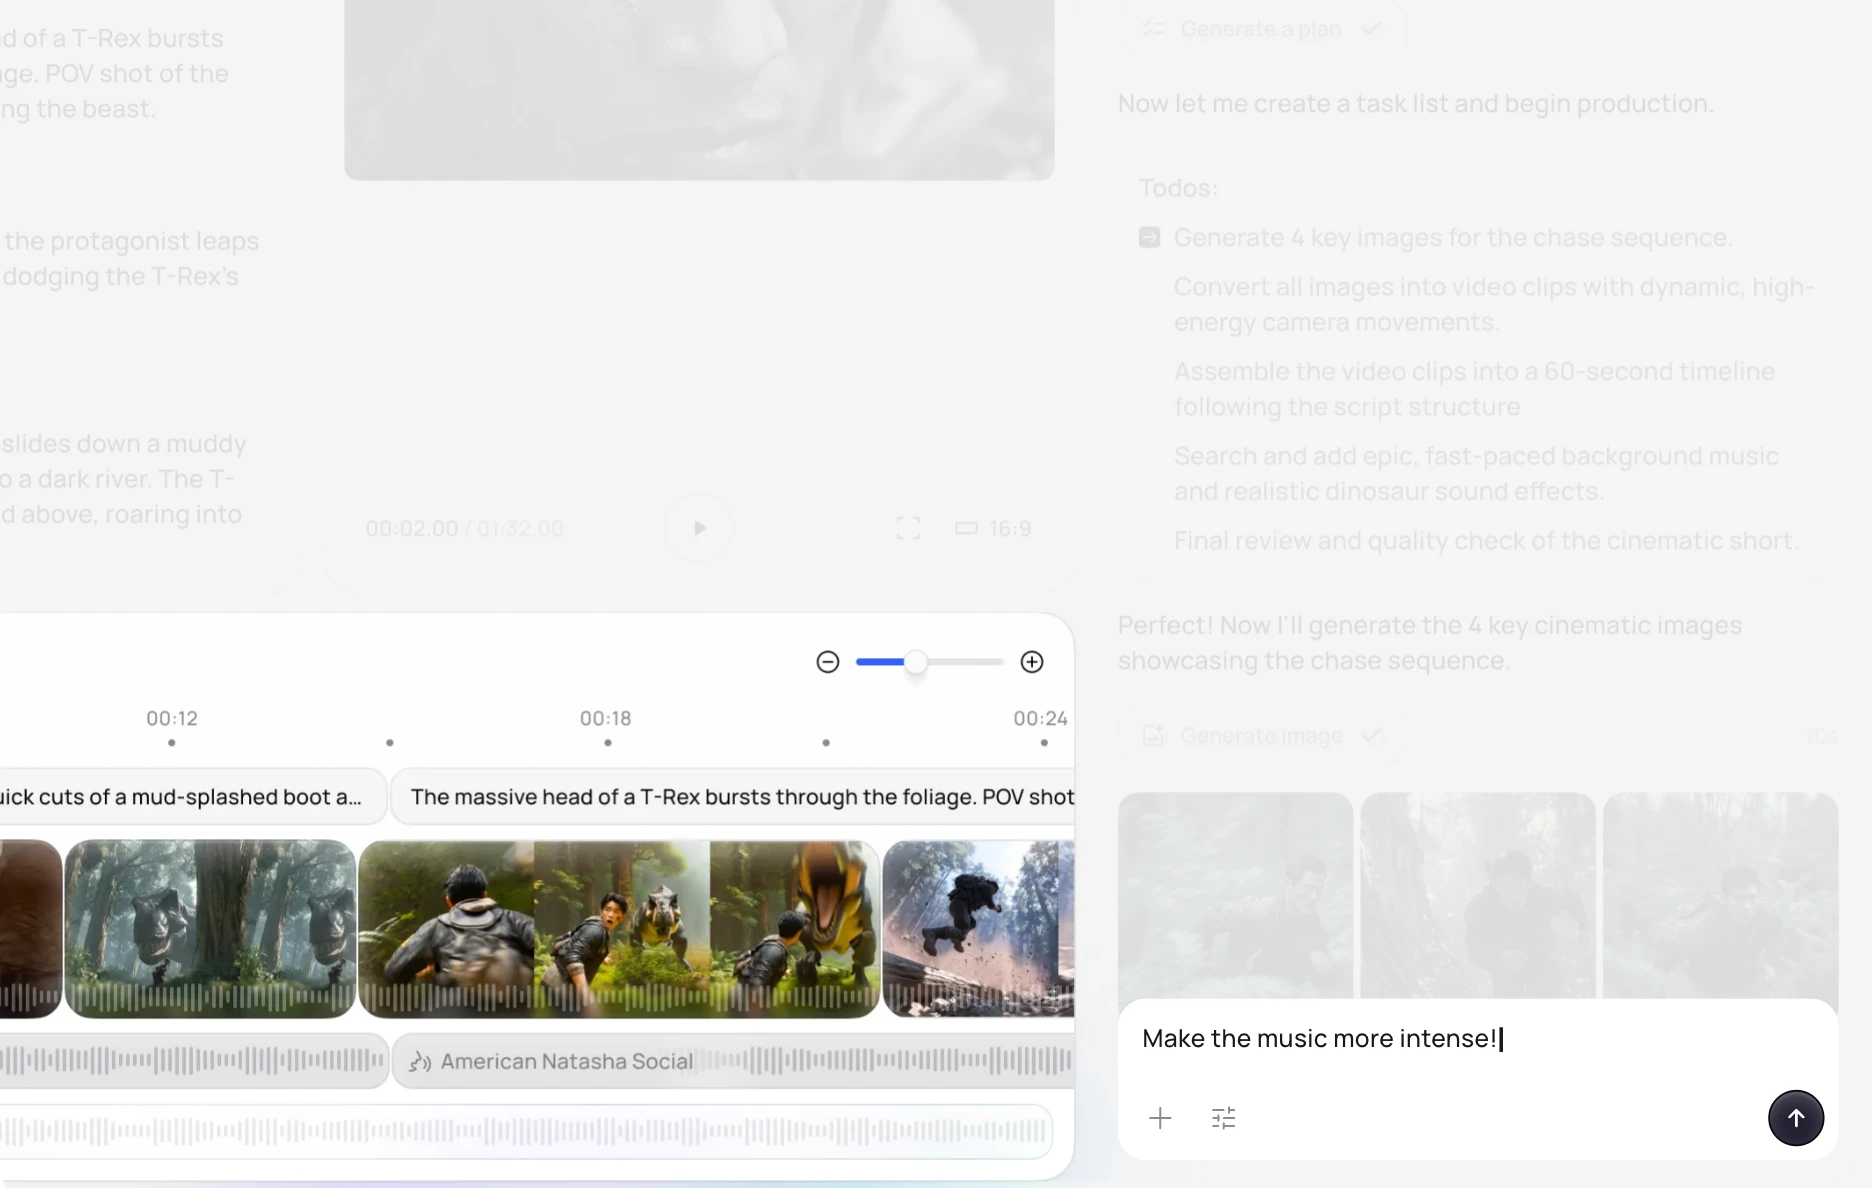The height and width of the screenshot is (1188, 1872).
Task: Adjust the timeline zoom slider
Action: point(916,661)
